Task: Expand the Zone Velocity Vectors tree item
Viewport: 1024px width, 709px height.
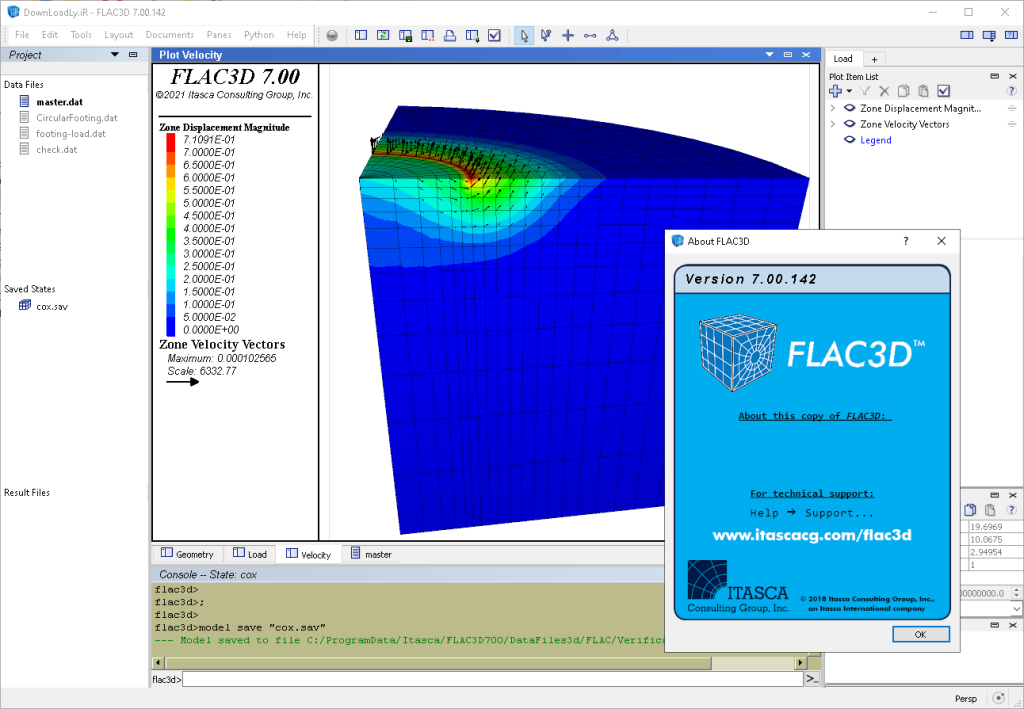Action: [x=834, y=124]
